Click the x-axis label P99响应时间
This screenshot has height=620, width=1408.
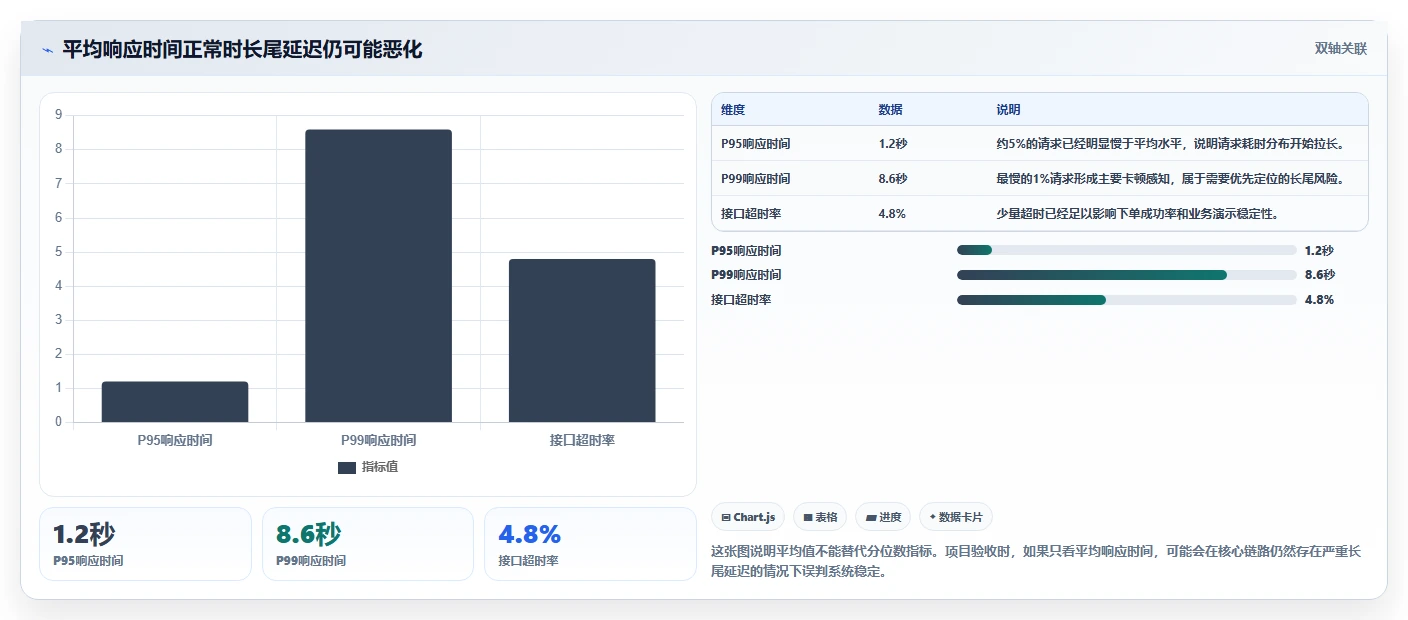click(378, 440)
